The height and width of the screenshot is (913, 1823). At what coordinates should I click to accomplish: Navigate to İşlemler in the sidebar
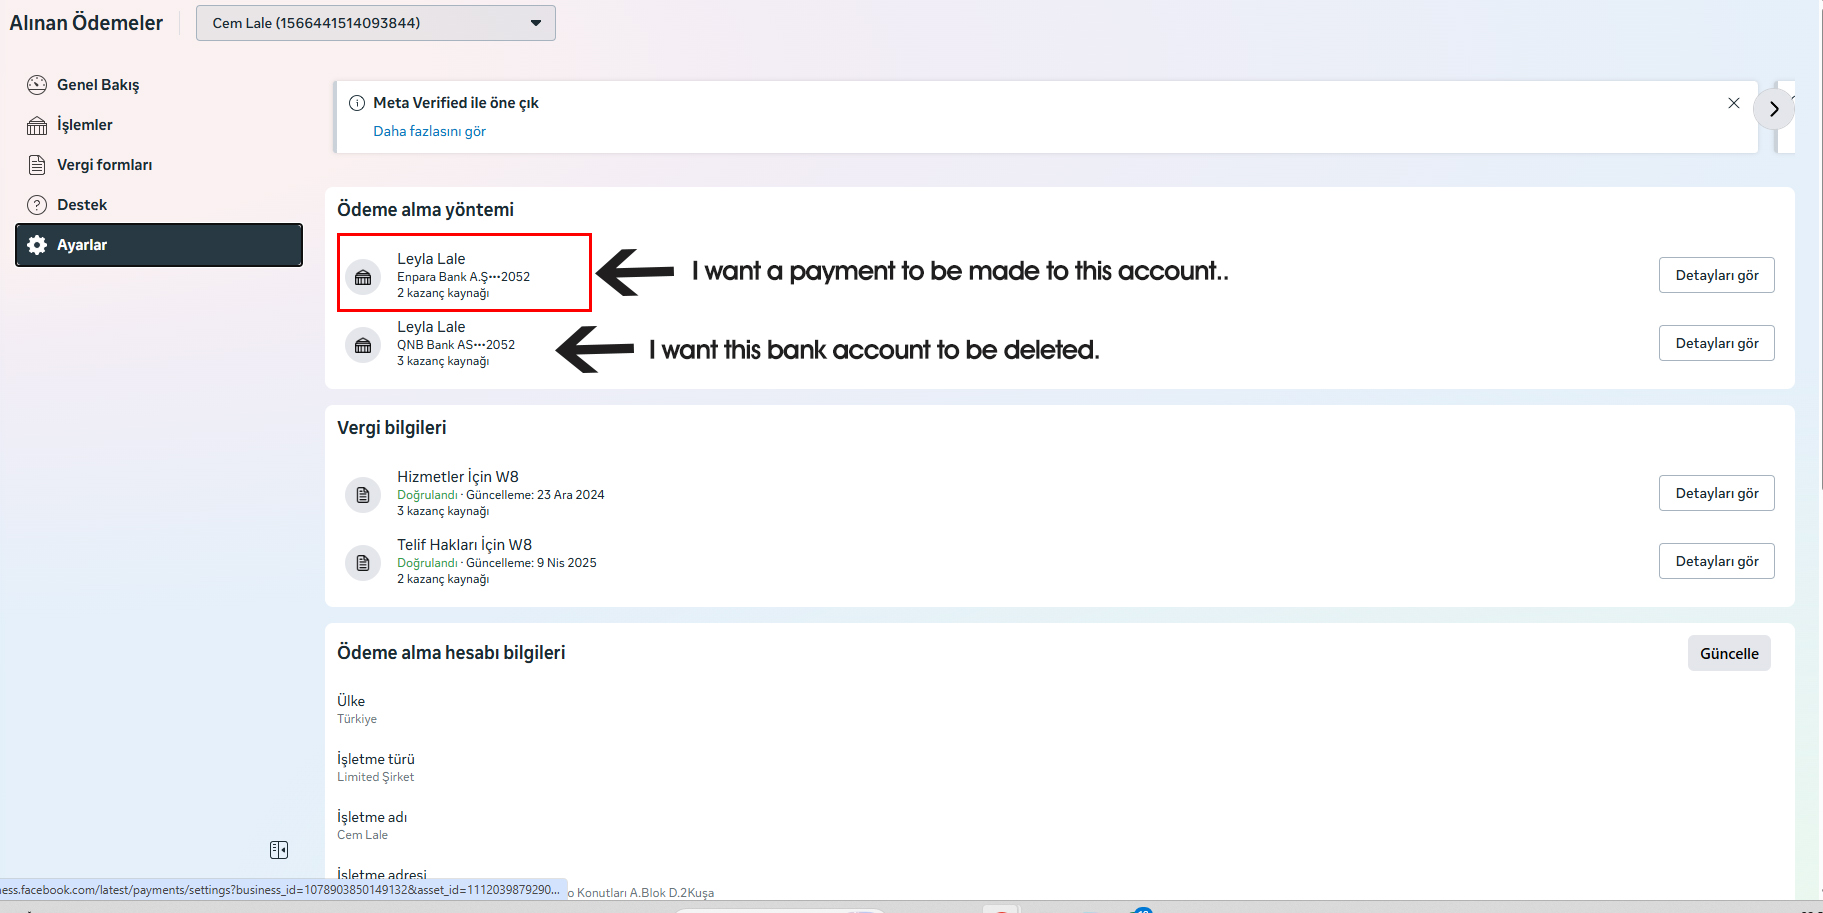(85, 125)
